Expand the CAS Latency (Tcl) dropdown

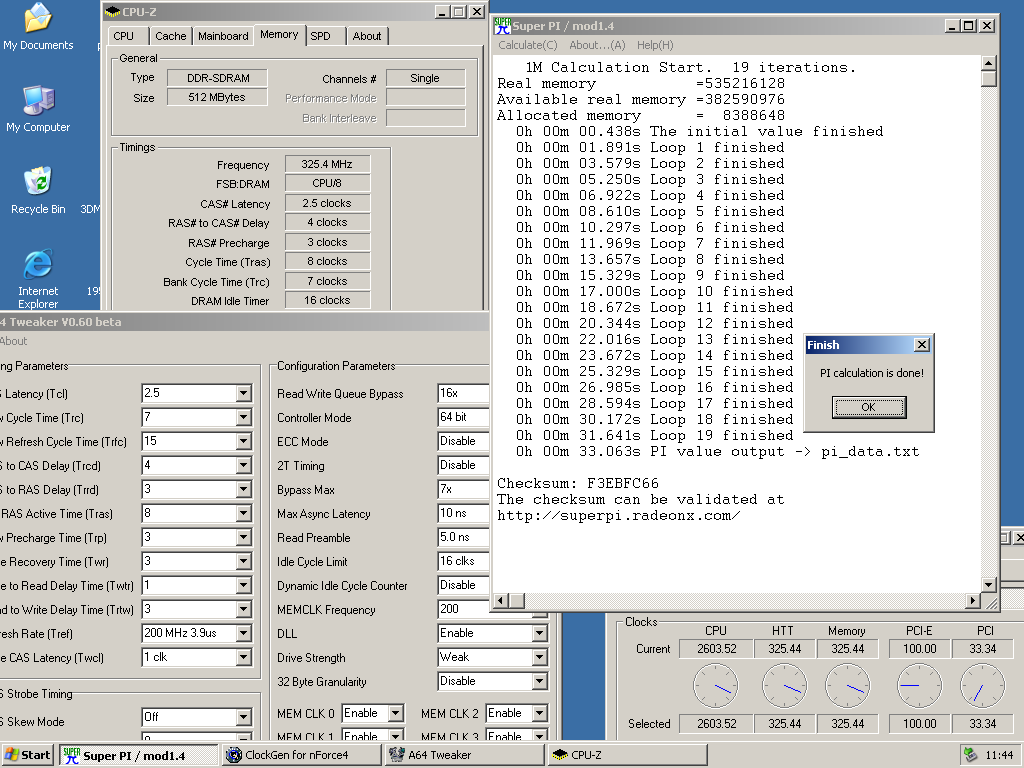244,393
